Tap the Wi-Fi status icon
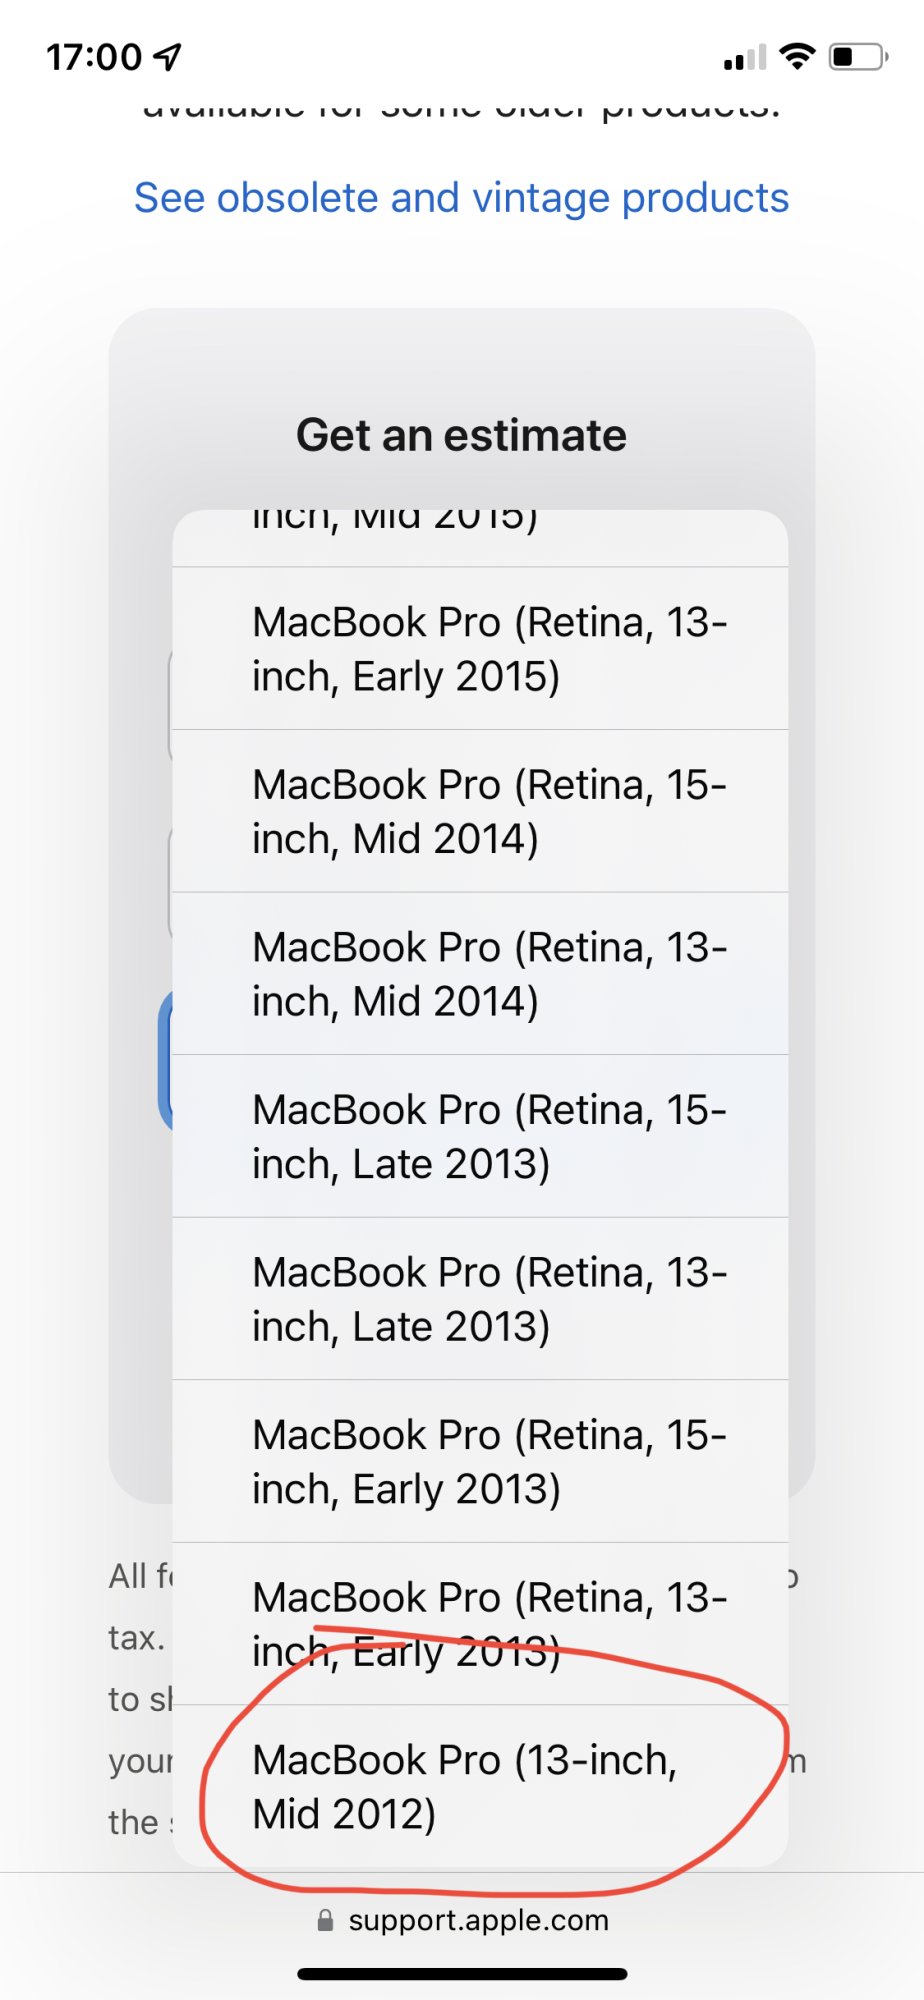This screenshot has width=924, height=2000. pyautogui.click(x=797, y=56)
